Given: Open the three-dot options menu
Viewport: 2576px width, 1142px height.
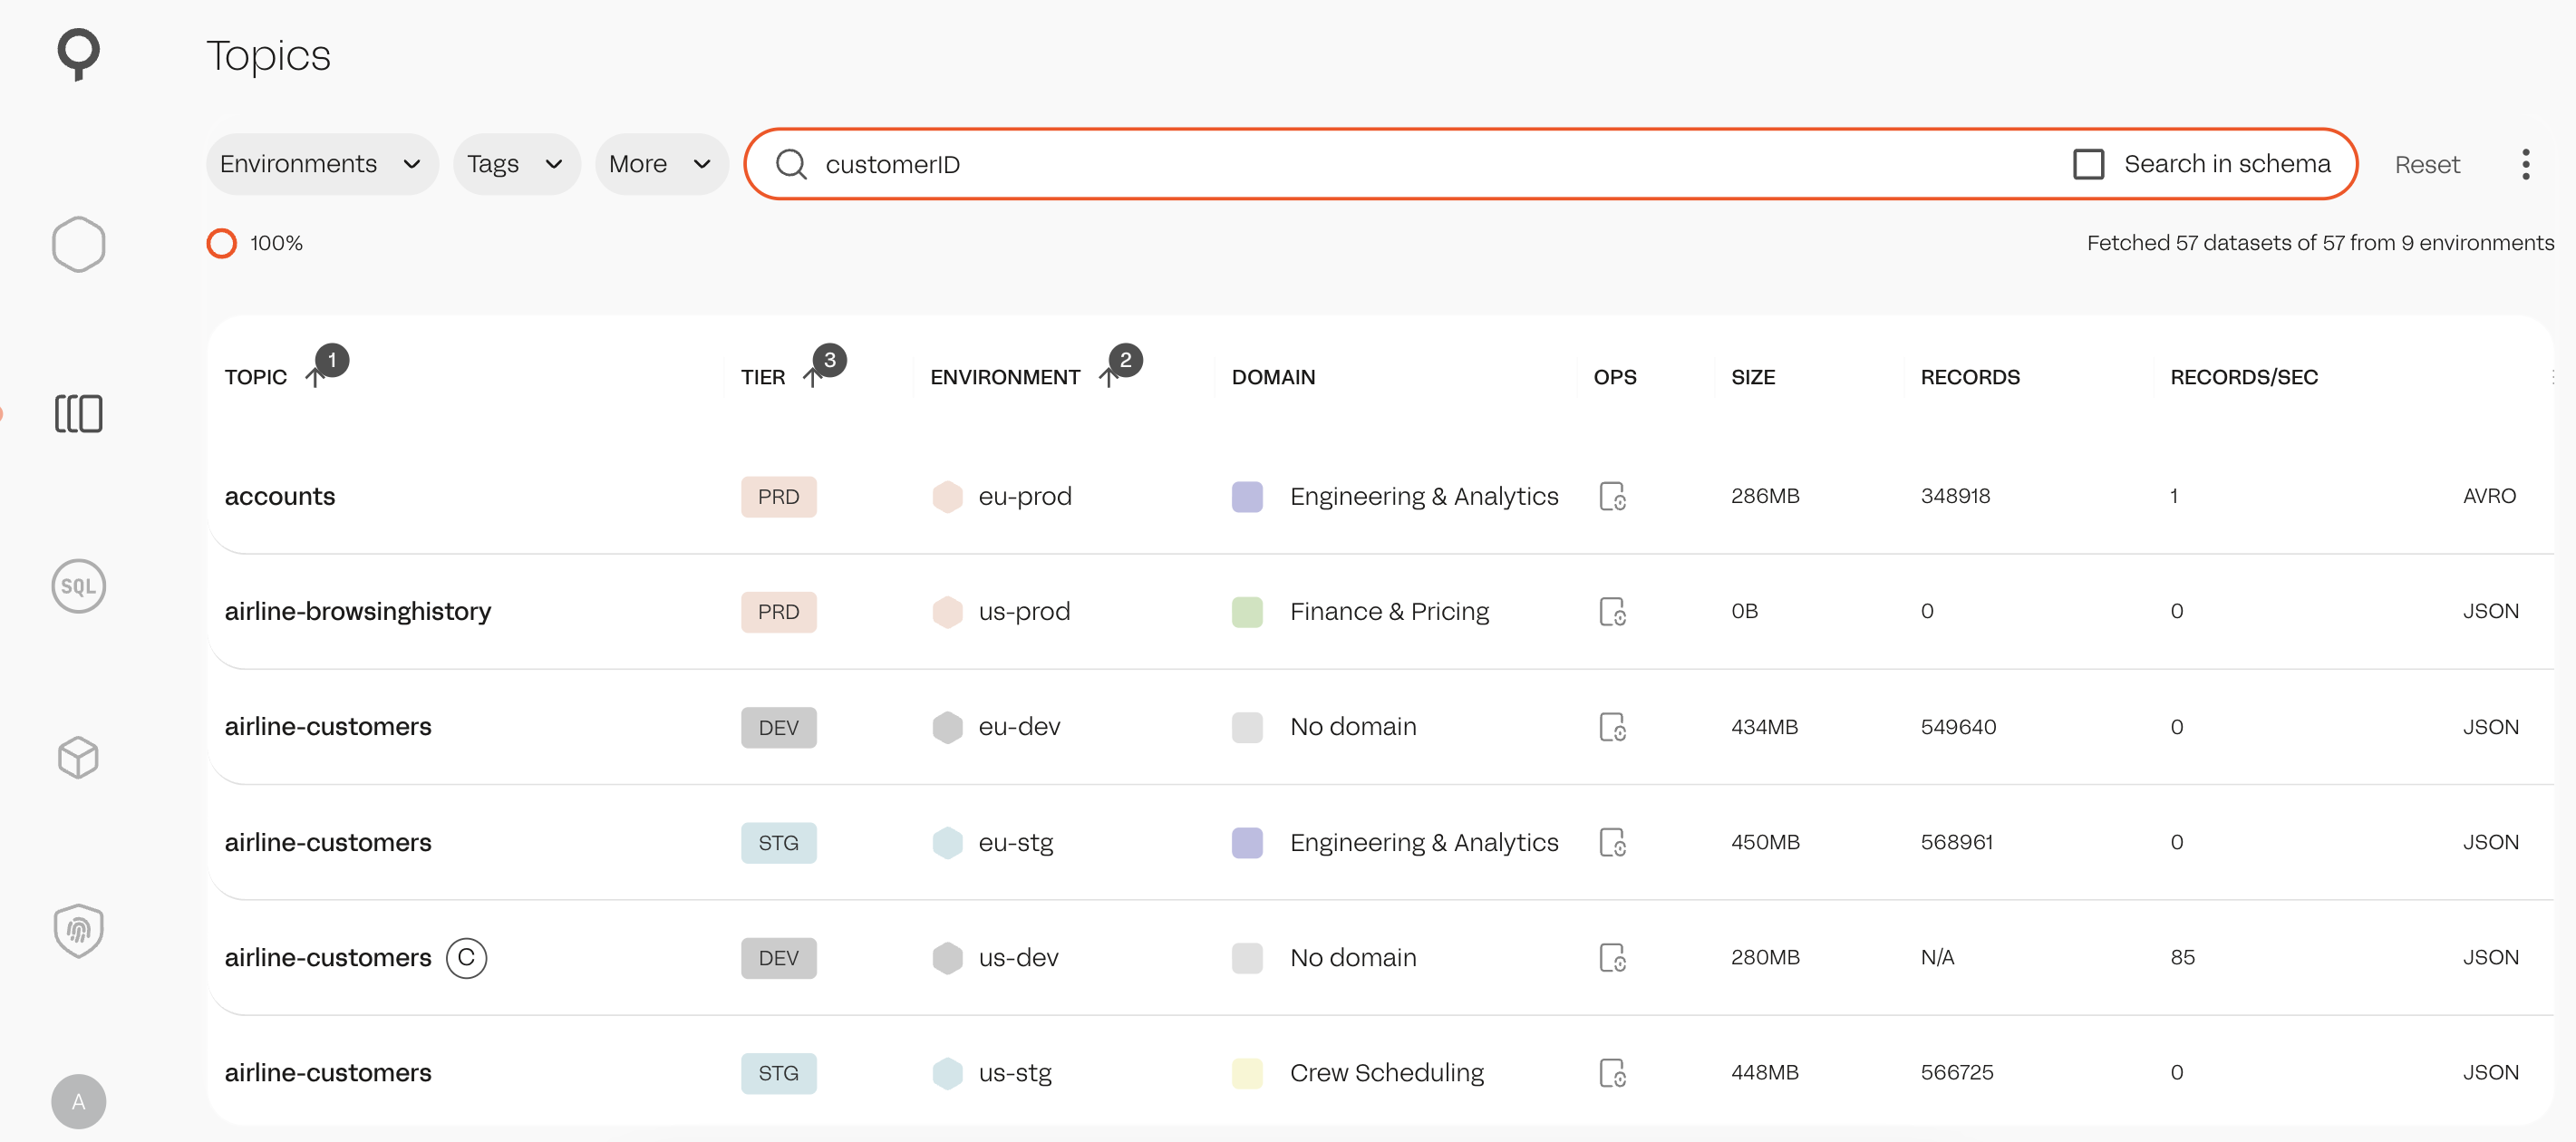Looking at the screenshot, I should point(2525,164).
